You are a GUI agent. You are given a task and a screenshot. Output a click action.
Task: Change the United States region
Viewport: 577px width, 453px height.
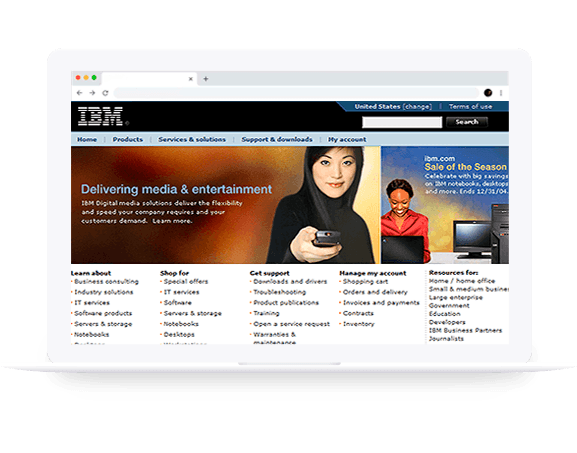pyautogui.click(x=417, y=107)
